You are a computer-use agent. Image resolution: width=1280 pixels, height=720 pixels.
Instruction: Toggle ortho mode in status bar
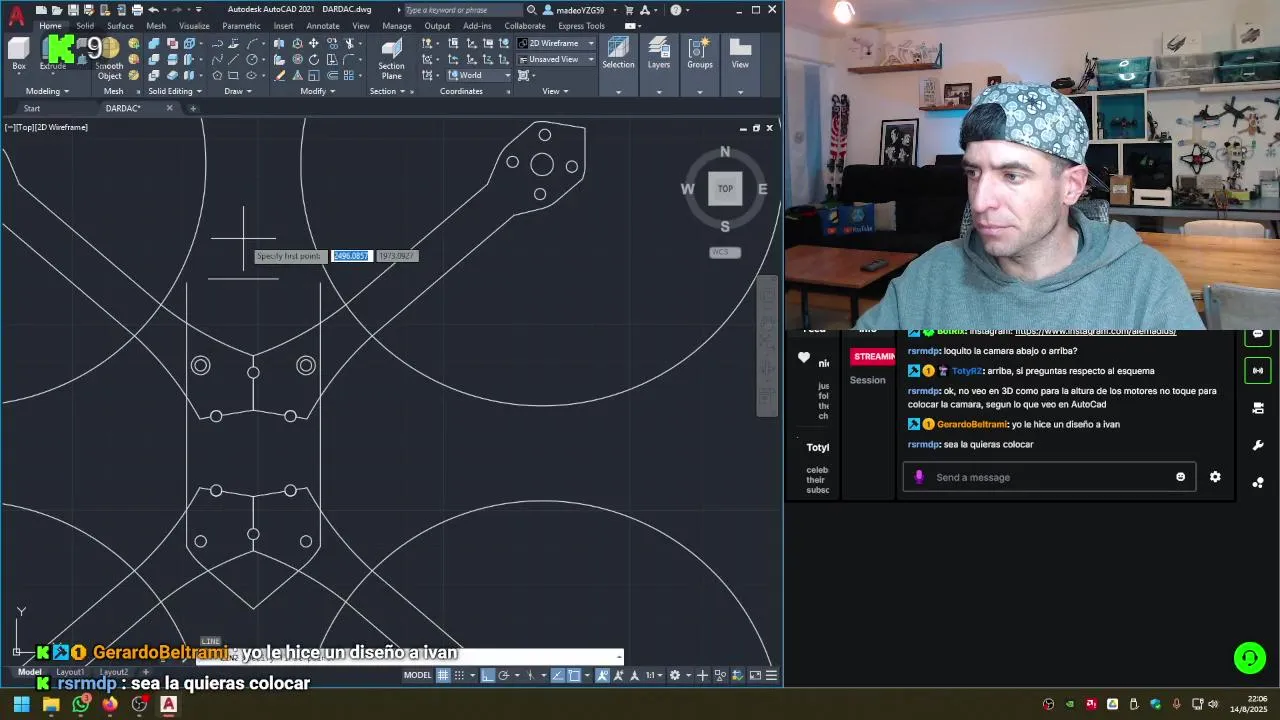pos(488,675)
